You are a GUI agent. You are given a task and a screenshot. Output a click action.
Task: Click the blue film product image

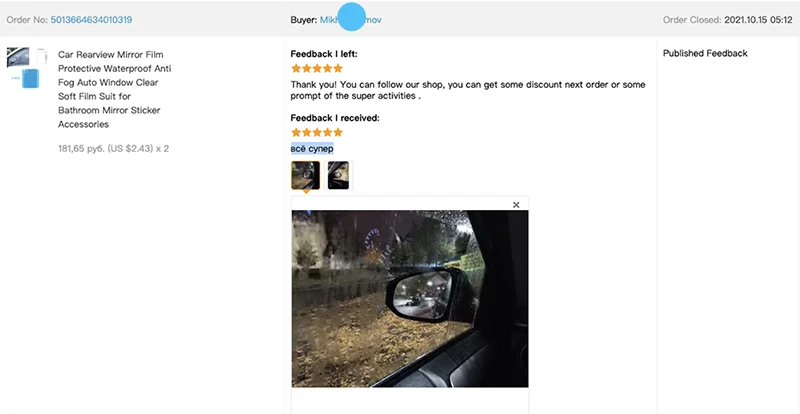click(31, 78)
